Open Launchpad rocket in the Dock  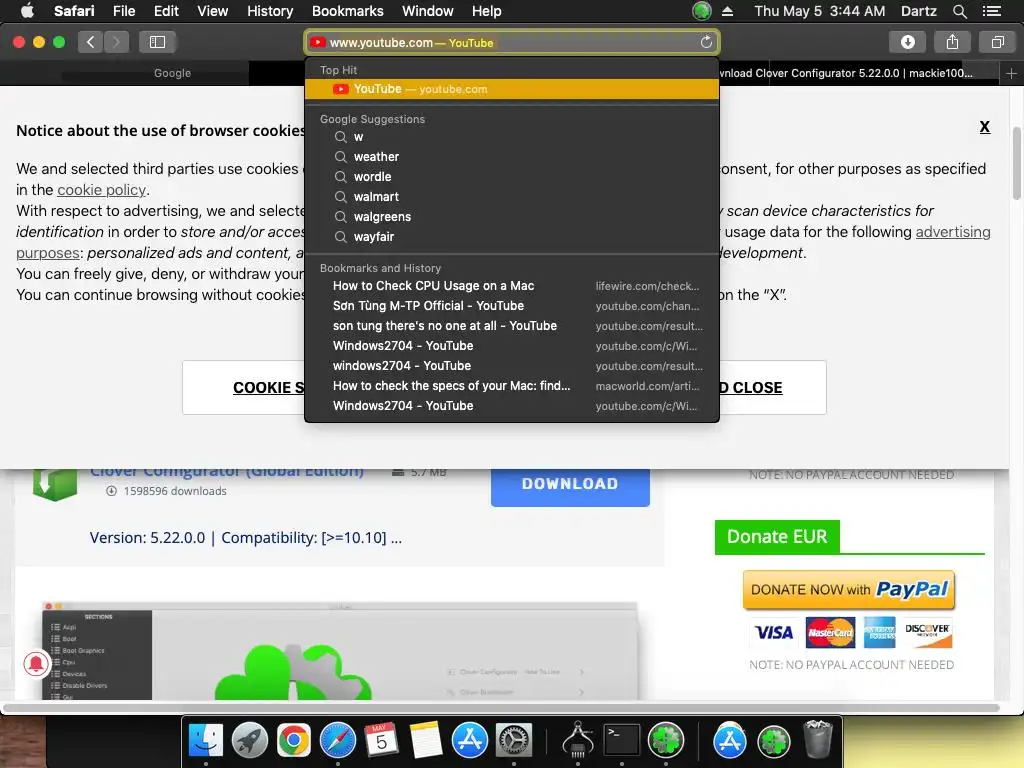249,740
